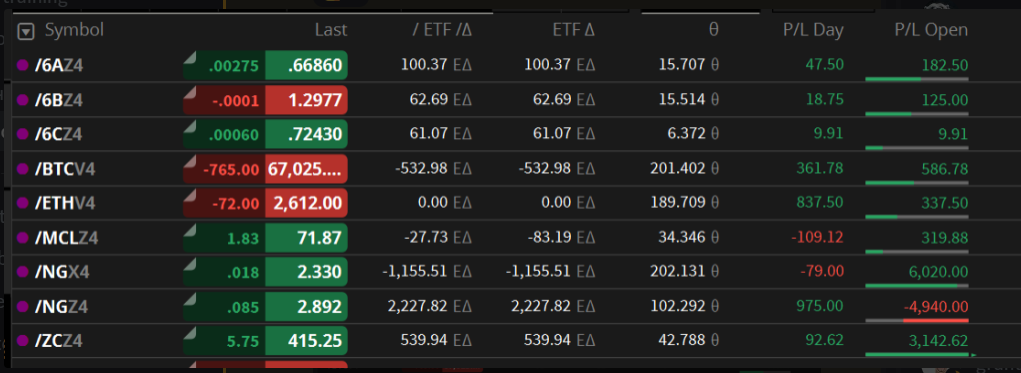Click the ETF Δ column header
Screen dimensions: 1021x373
[x=573, y=30]
